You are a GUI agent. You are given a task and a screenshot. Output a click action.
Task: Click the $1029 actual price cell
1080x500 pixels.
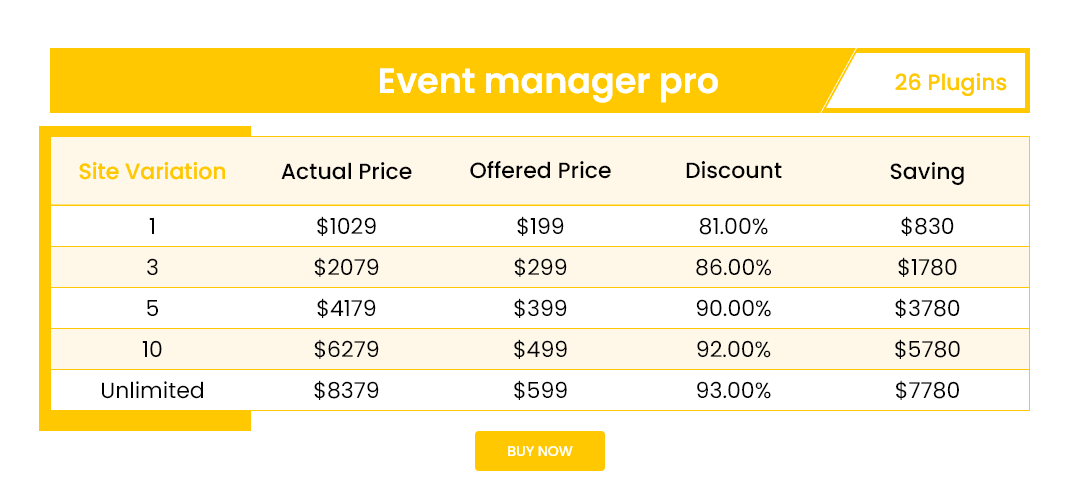click(x=346, y=226)
